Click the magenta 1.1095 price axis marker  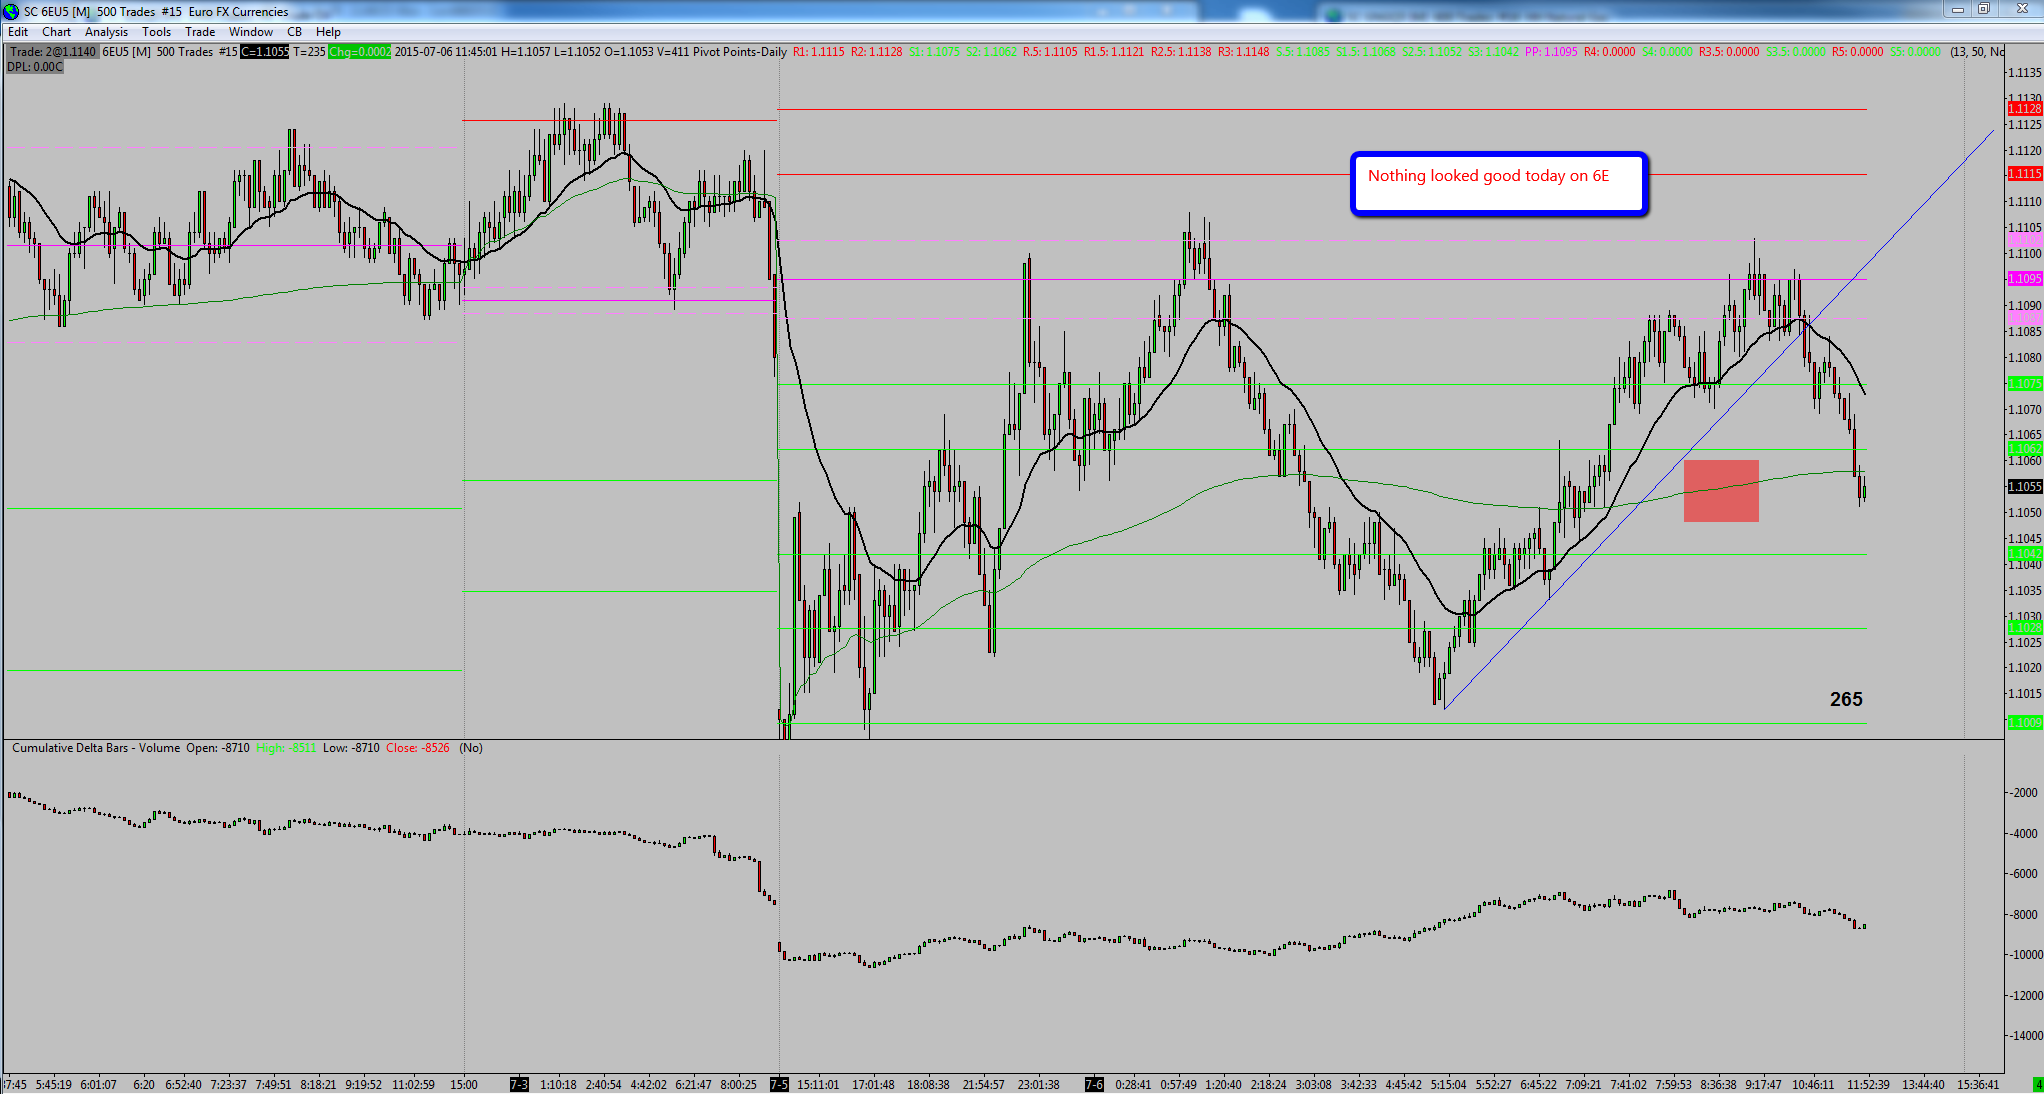(x=2025, y=279)
